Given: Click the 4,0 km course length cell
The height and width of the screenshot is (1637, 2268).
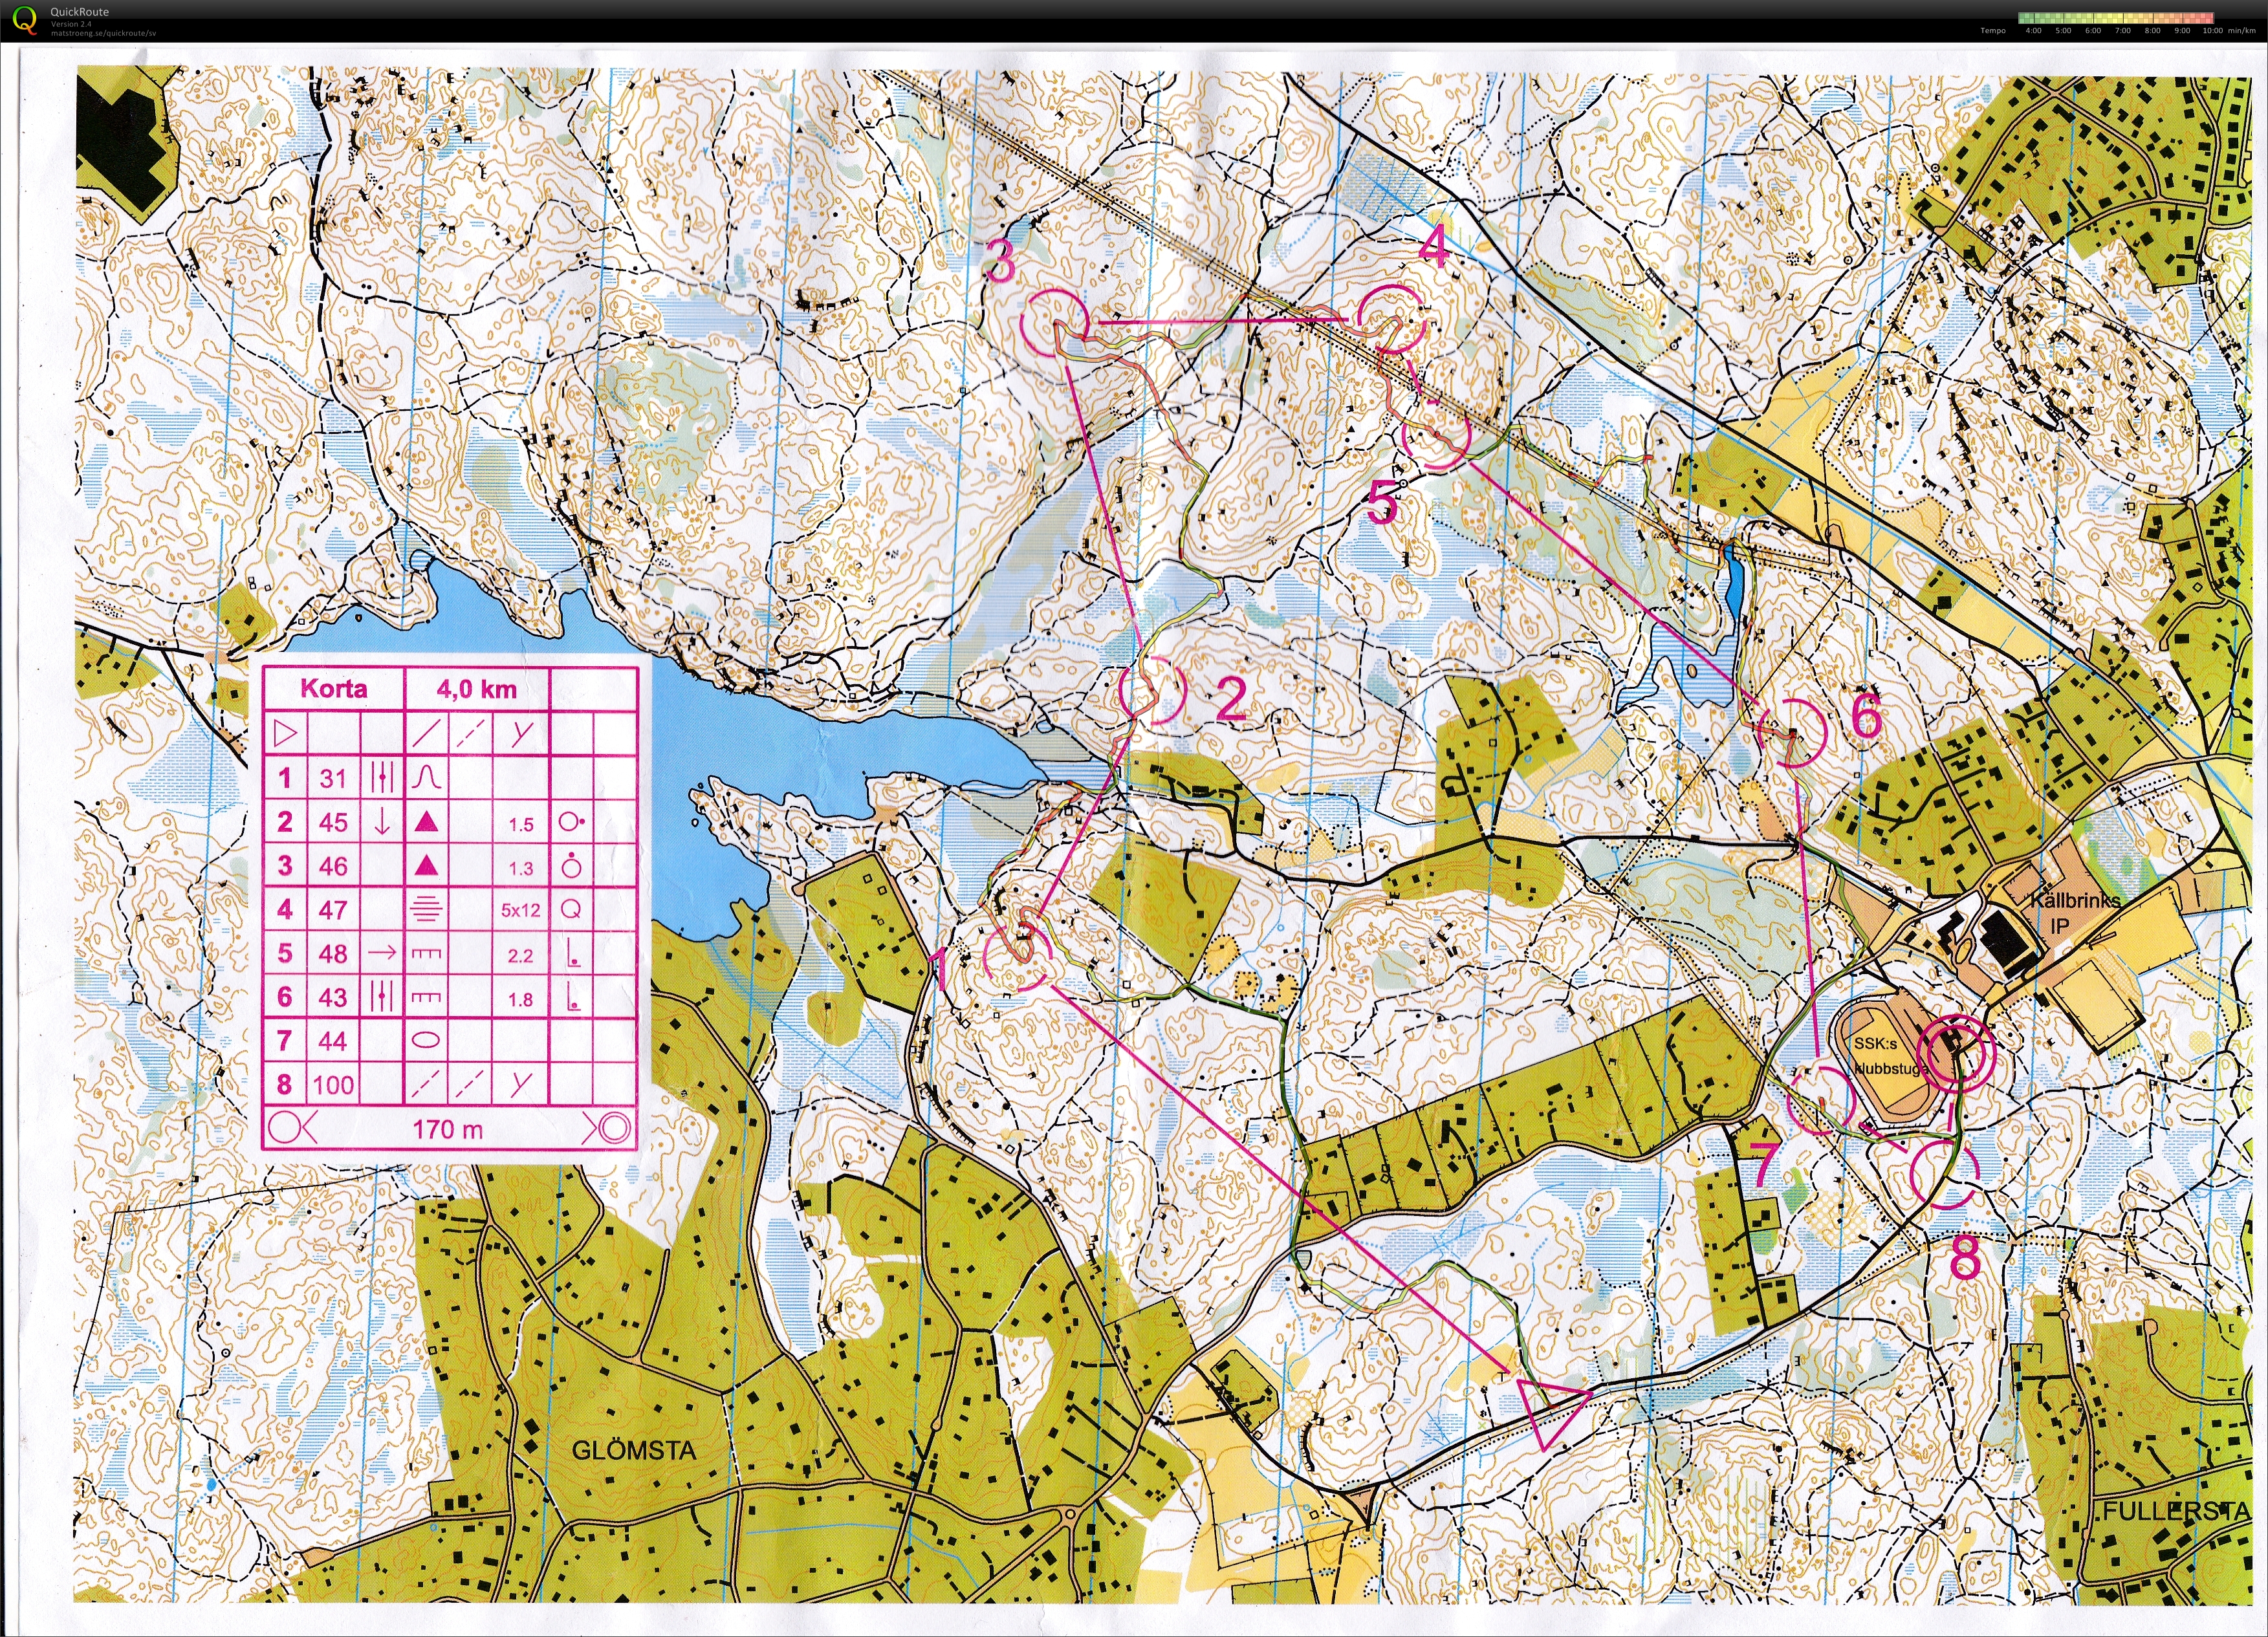Looking at the screenshot, I should coord(476,688).
